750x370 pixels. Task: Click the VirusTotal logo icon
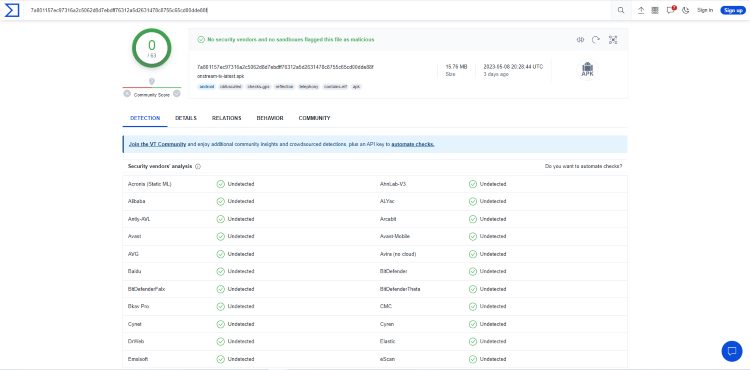pyautogui.click(x=11, y=10)
